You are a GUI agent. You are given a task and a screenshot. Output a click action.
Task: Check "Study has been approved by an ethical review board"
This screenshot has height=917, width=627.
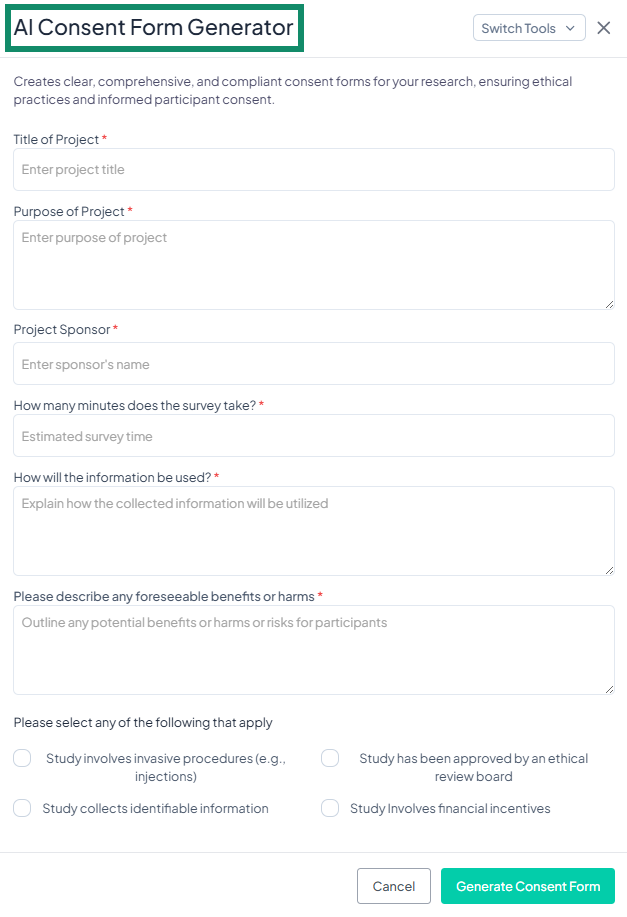pos(330,758)
